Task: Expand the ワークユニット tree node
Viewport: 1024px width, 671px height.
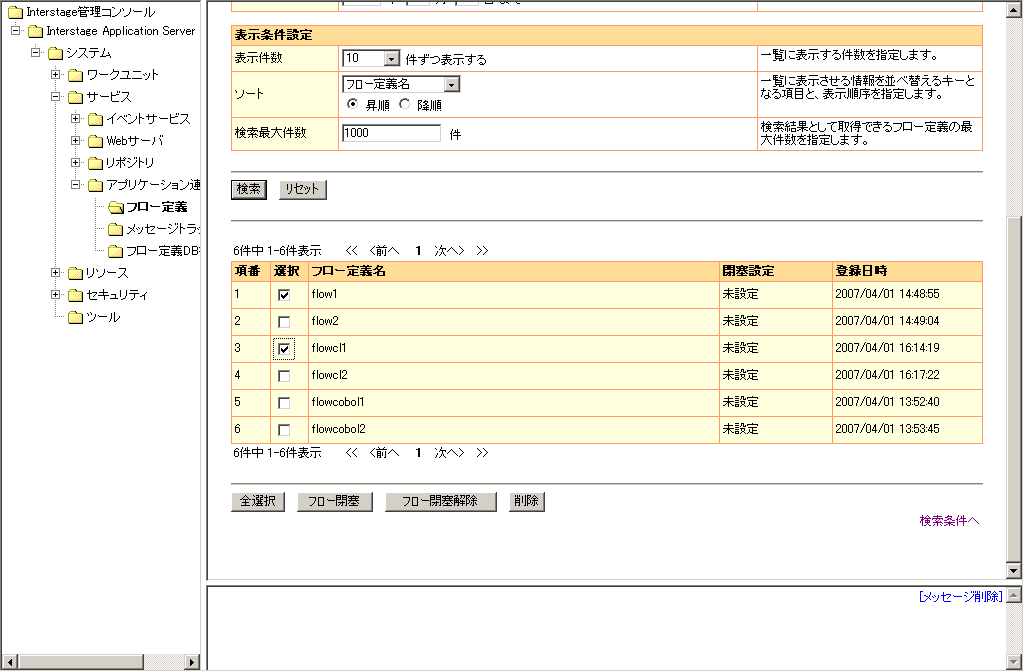Action: coord(56,74)
